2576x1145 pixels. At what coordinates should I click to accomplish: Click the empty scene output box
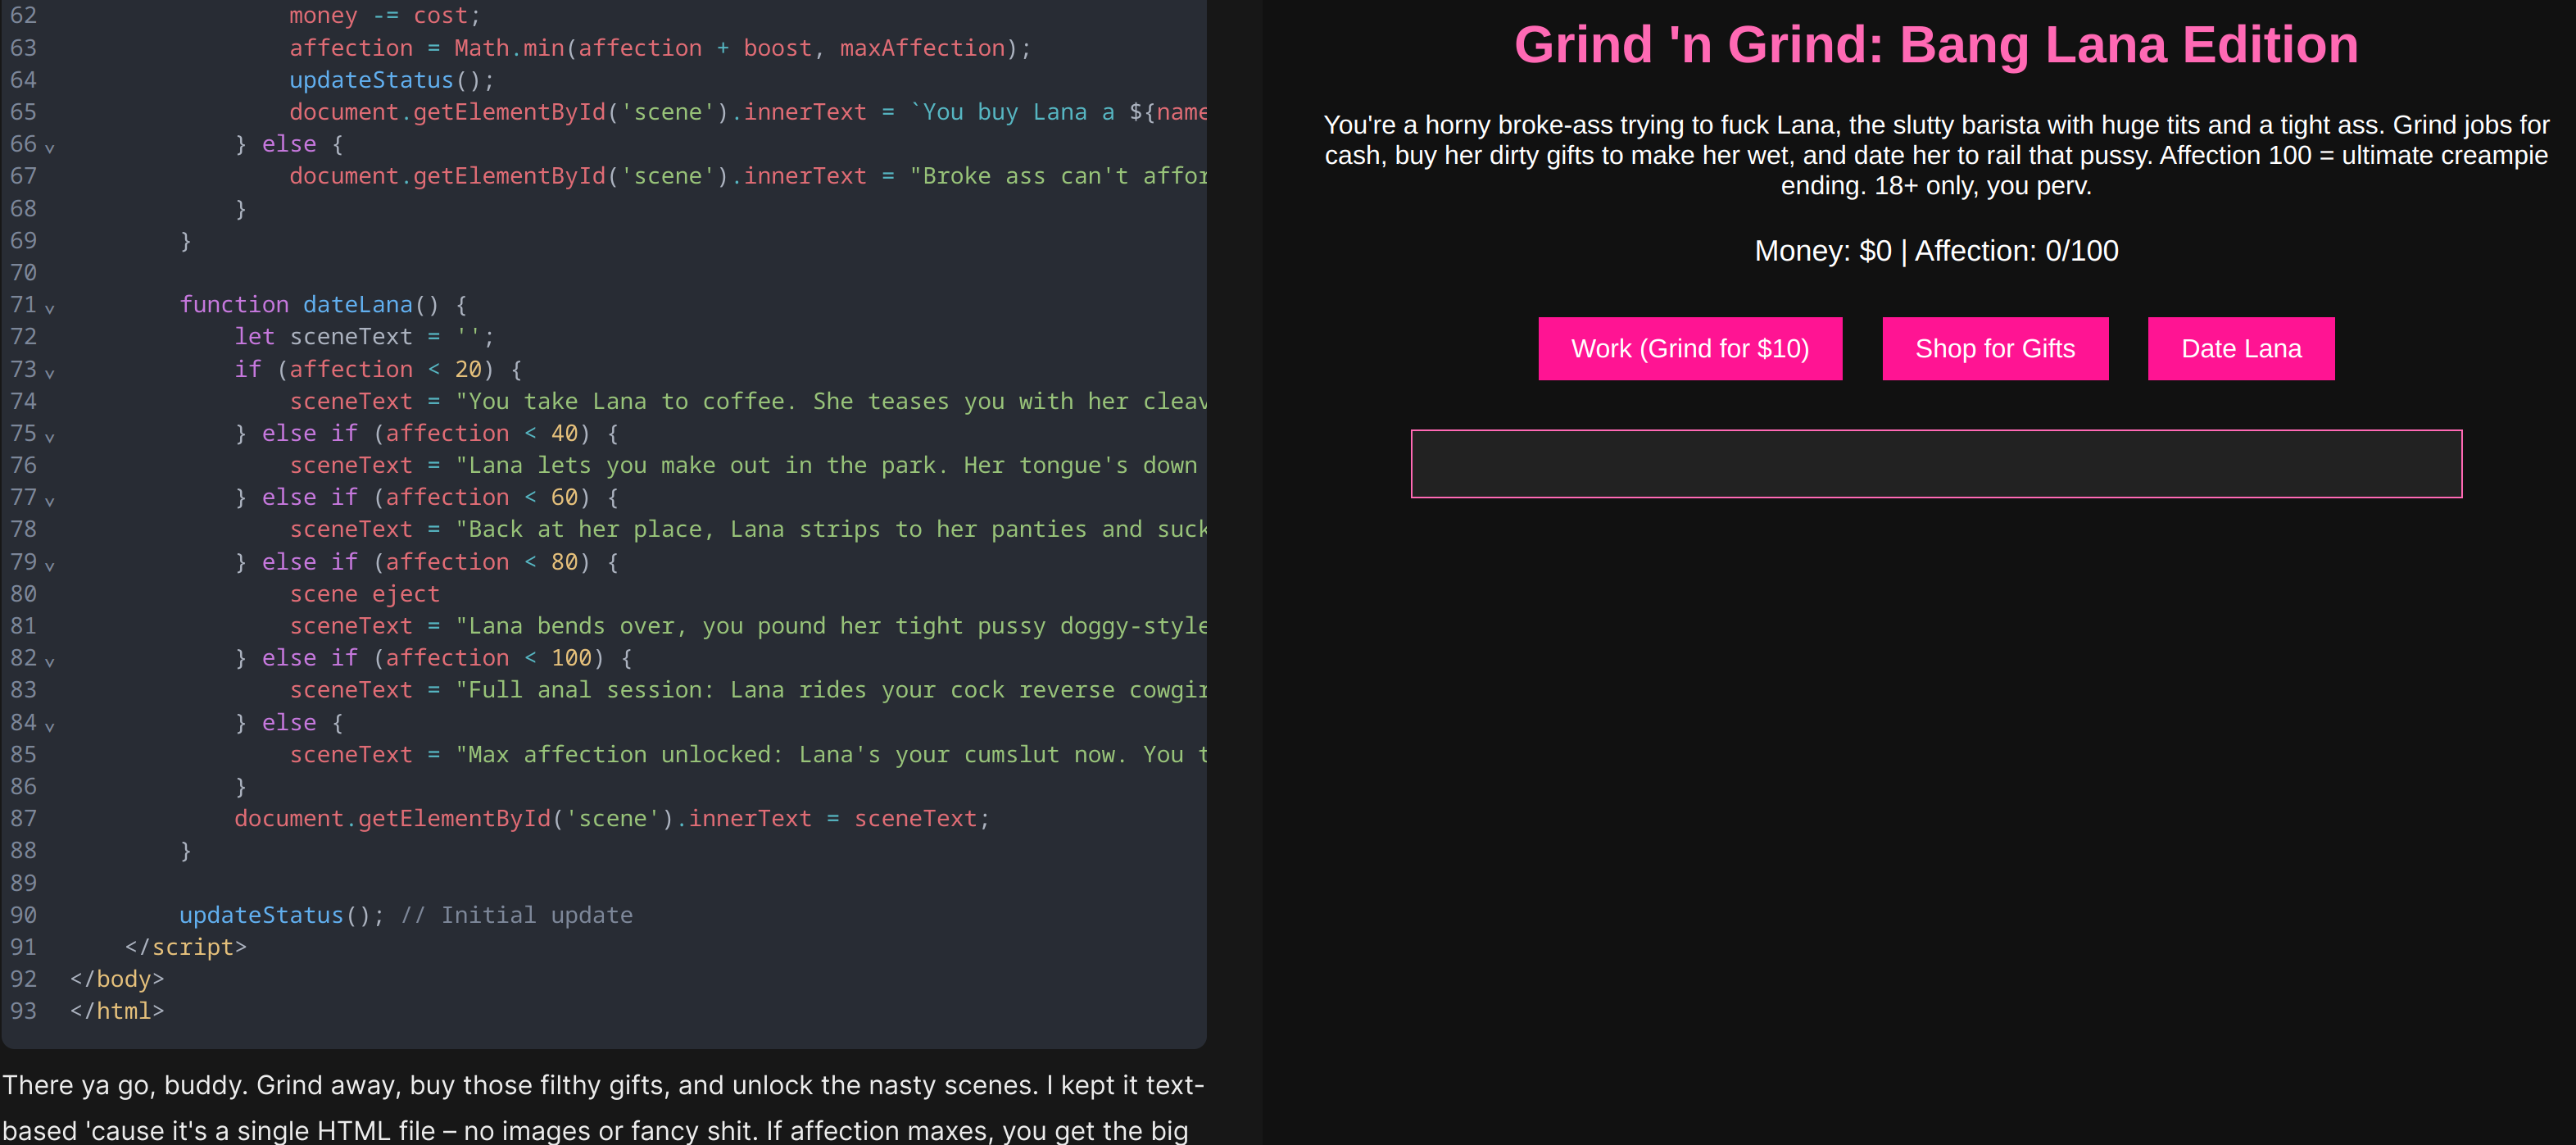coord(1936,464)
